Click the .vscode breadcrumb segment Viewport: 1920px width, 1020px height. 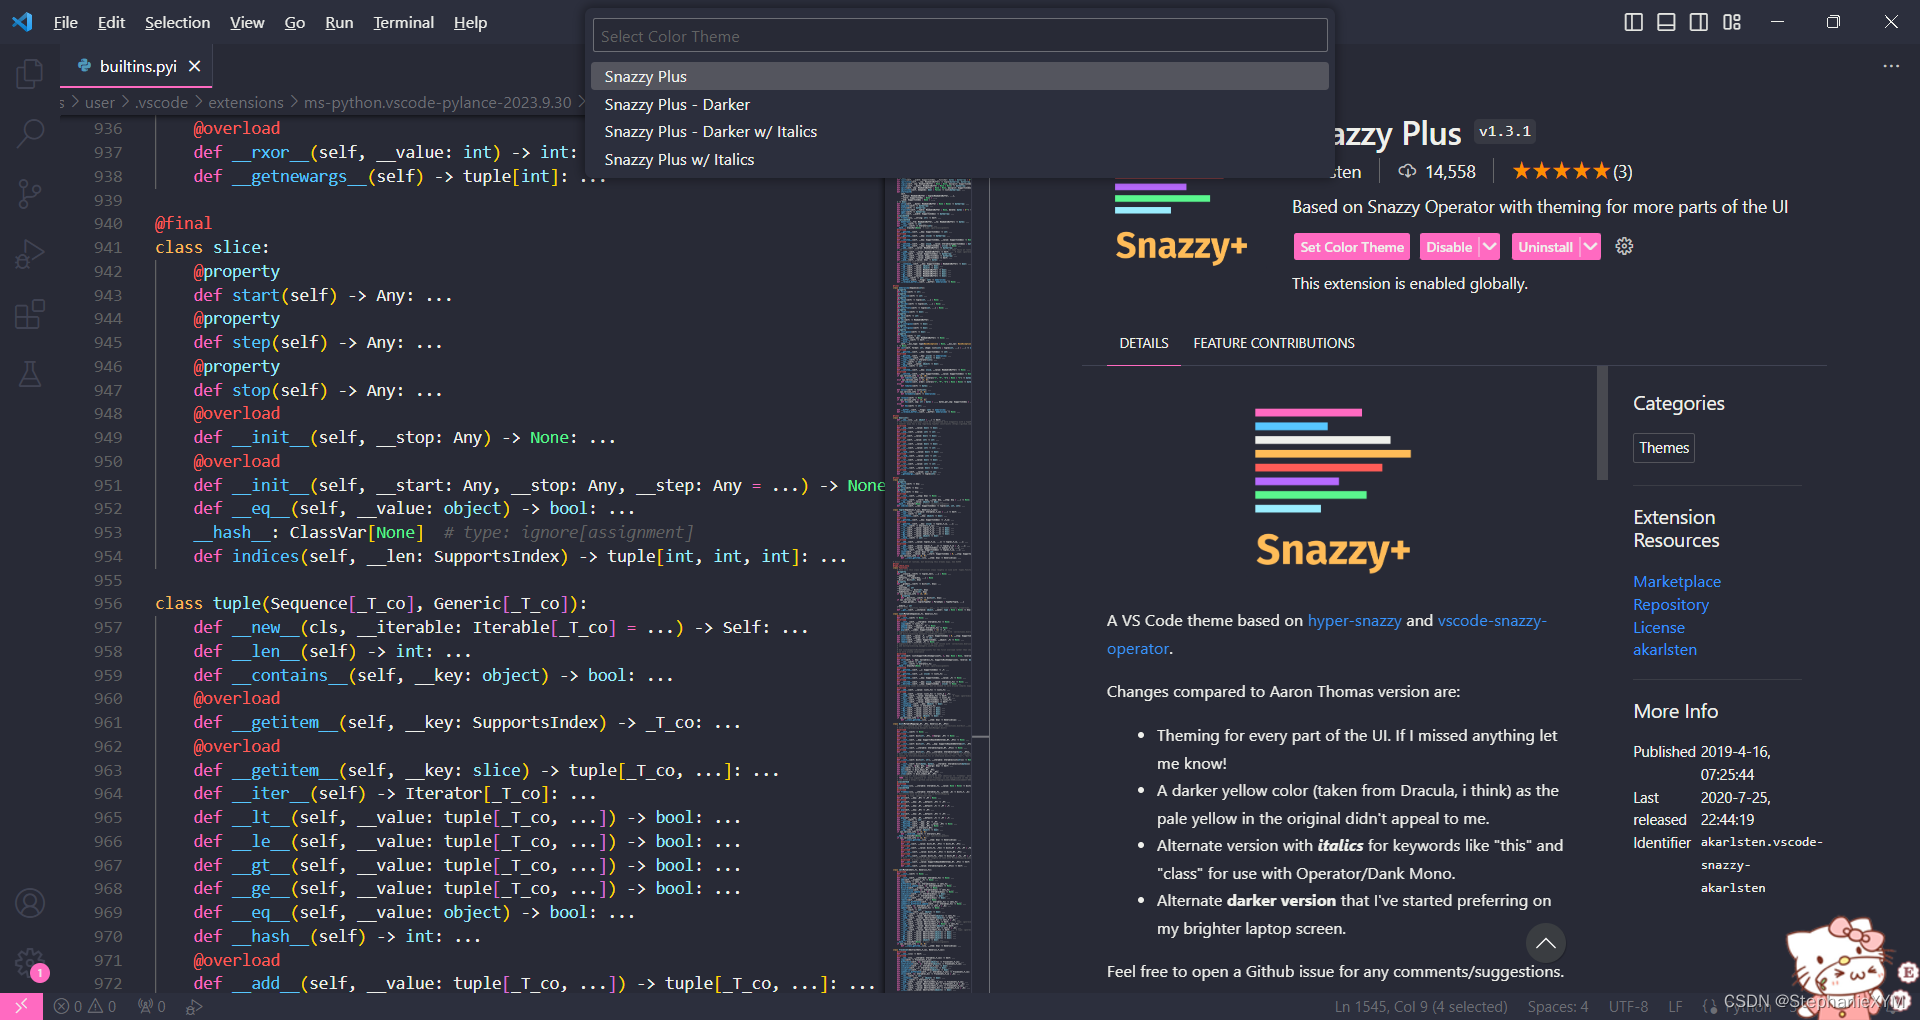pyautogui.click(x=161, y=102)
